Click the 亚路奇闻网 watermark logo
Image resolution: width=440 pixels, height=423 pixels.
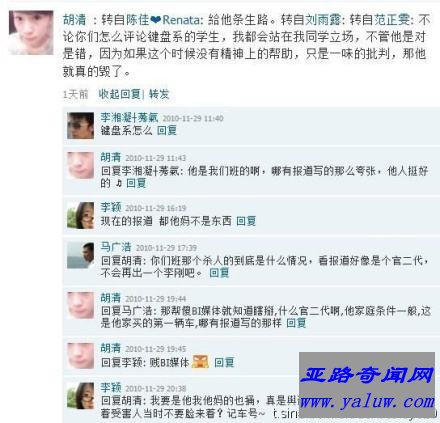[367, 375]
